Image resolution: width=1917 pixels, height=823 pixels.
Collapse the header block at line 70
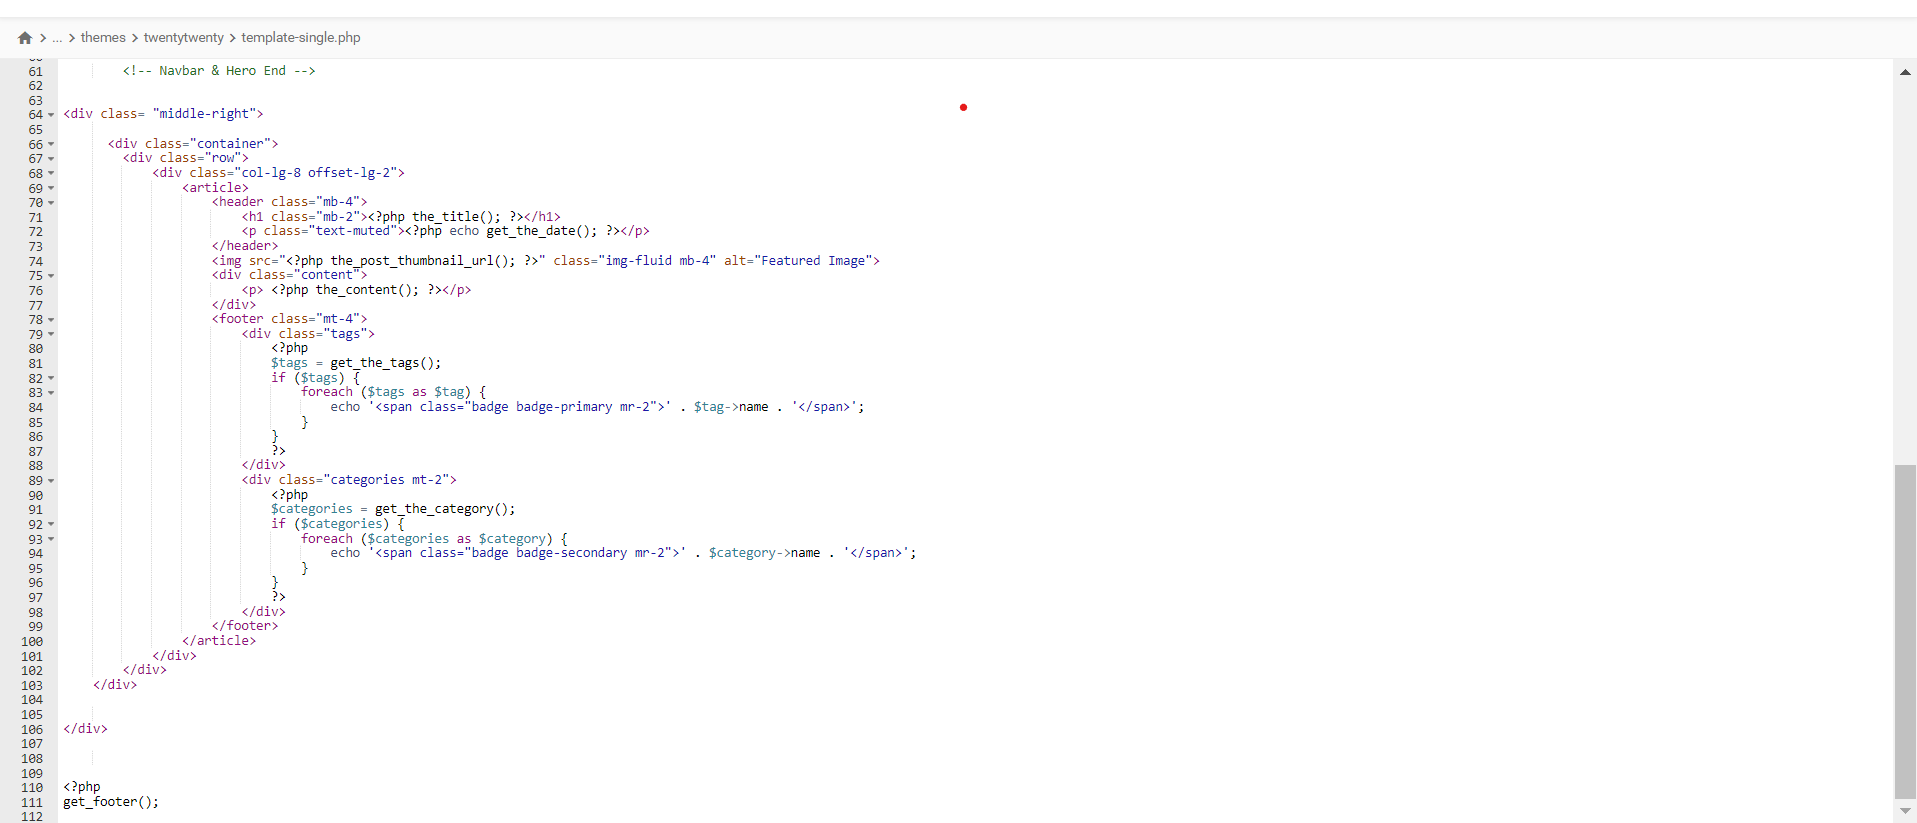point(51,203)
